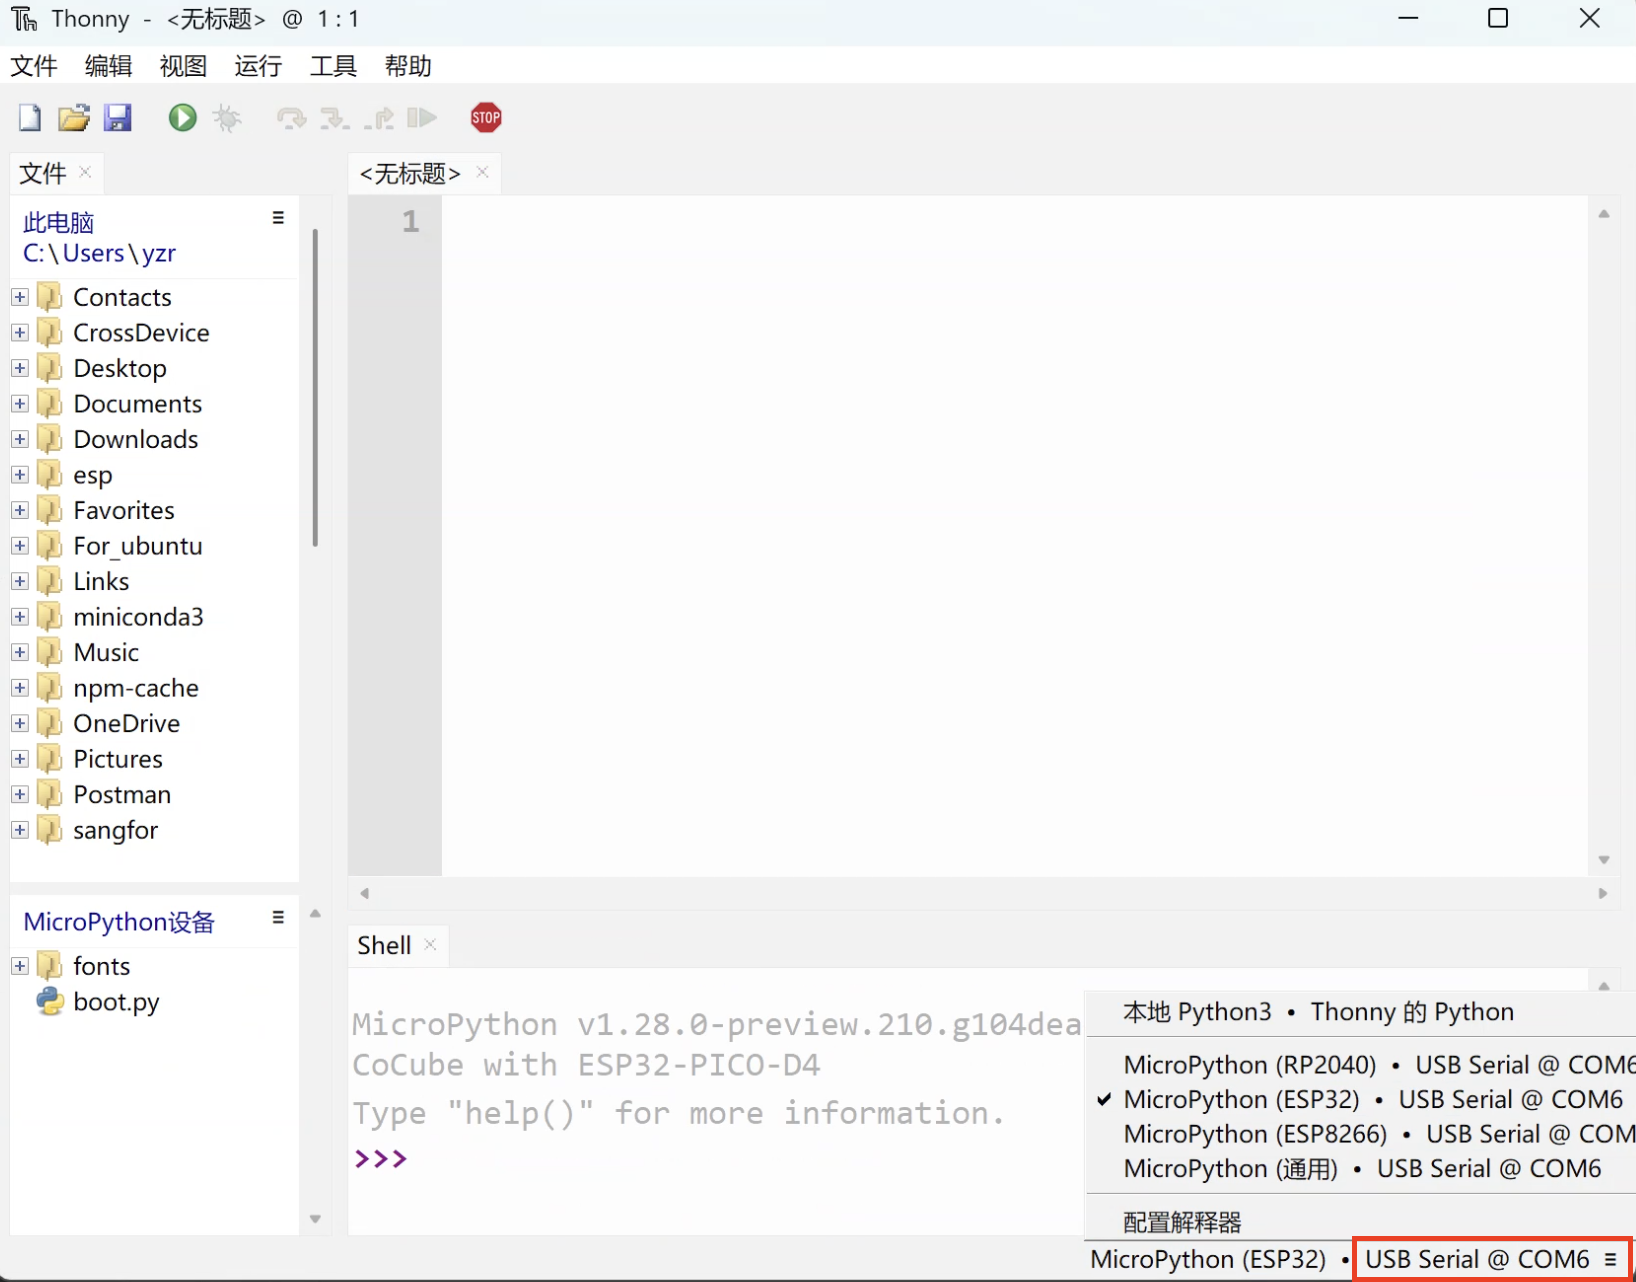Open the 运行 menu
Screen dimensions: 1636x1282
coord(258,66)
